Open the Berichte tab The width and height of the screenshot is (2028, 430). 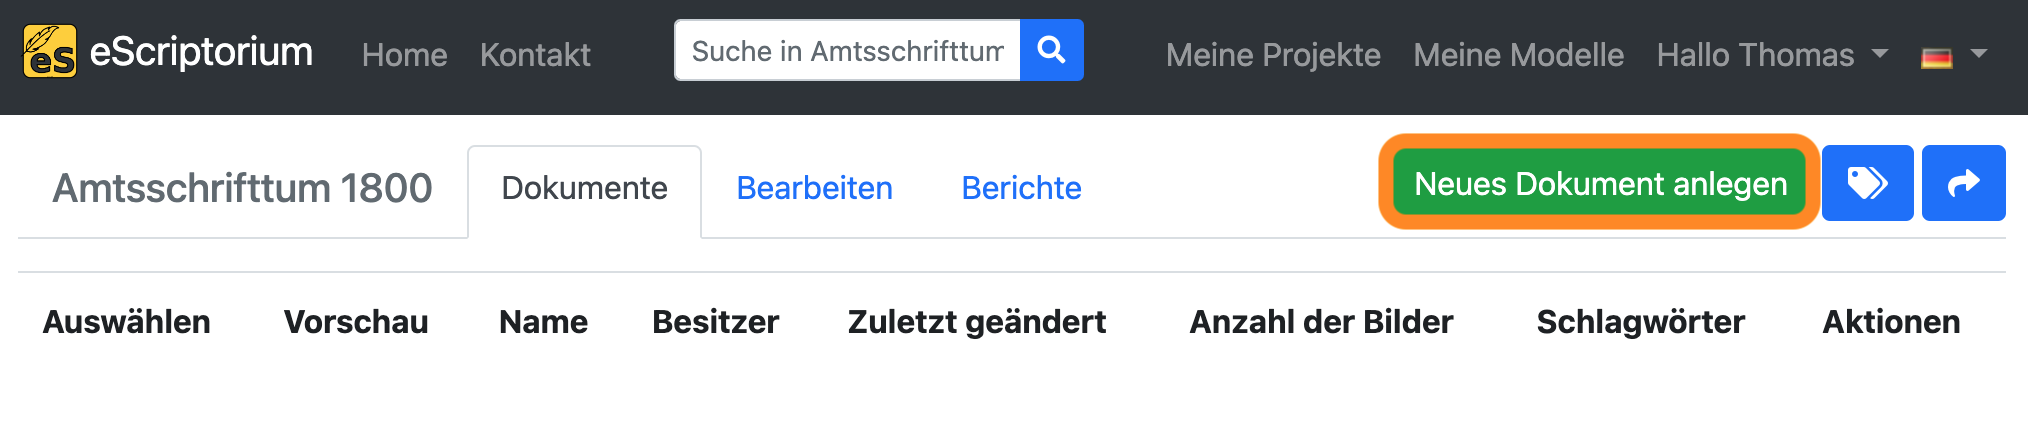click(x=1021, y=188)
